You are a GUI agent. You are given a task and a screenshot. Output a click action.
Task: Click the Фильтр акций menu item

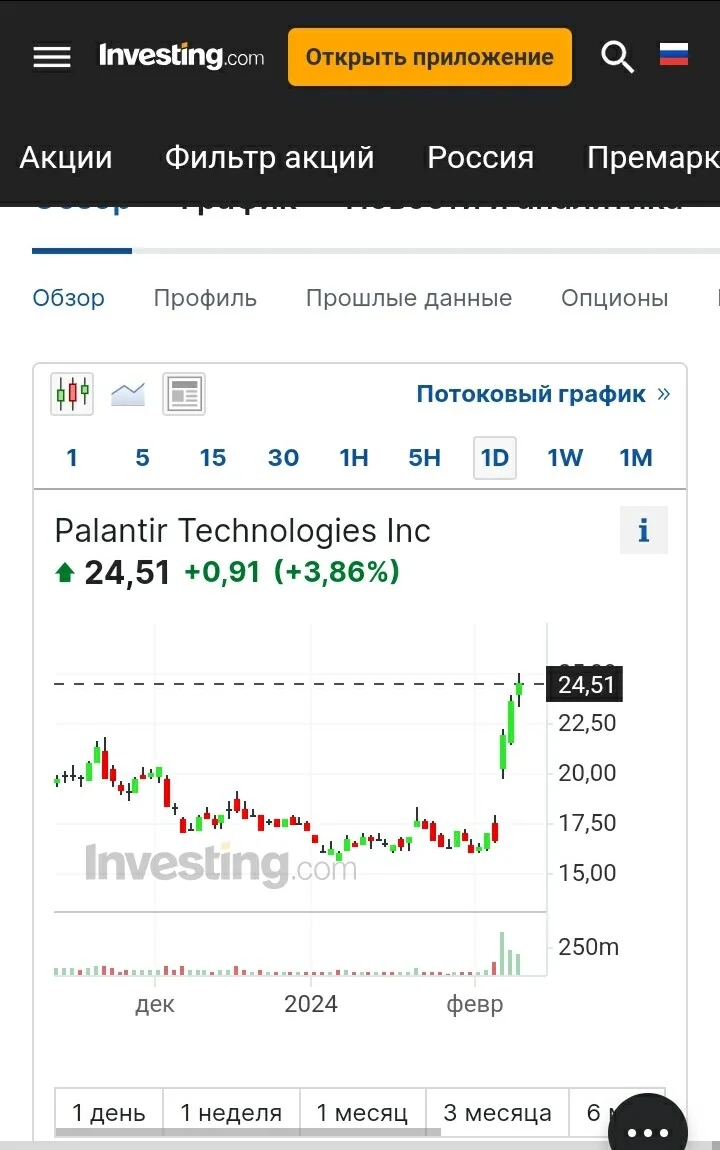point(269,157)
